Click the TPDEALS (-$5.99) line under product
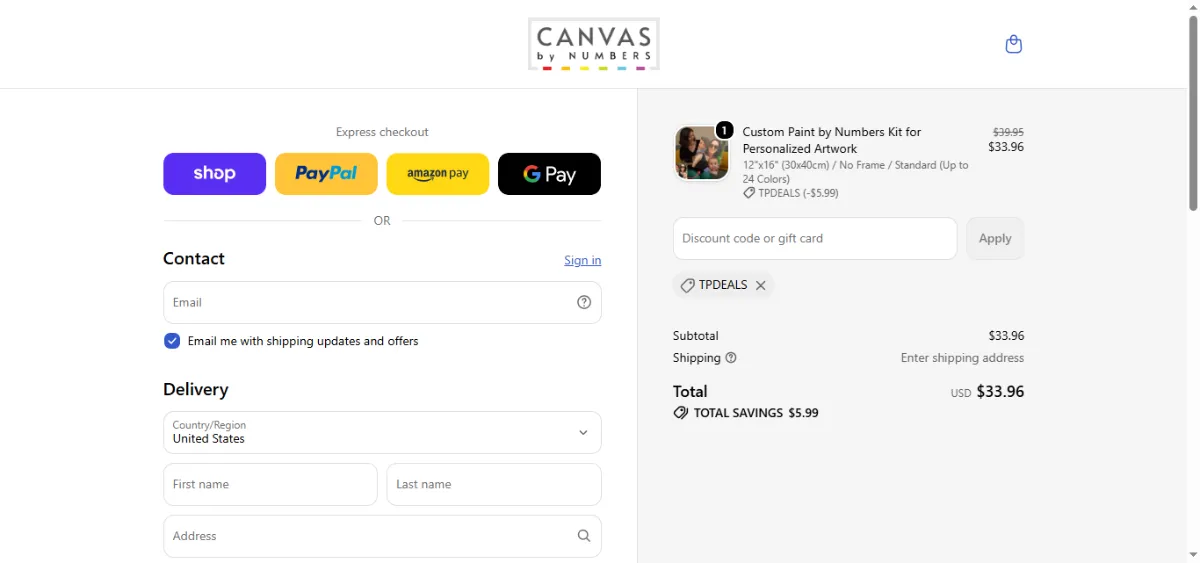 pos(791,193)
